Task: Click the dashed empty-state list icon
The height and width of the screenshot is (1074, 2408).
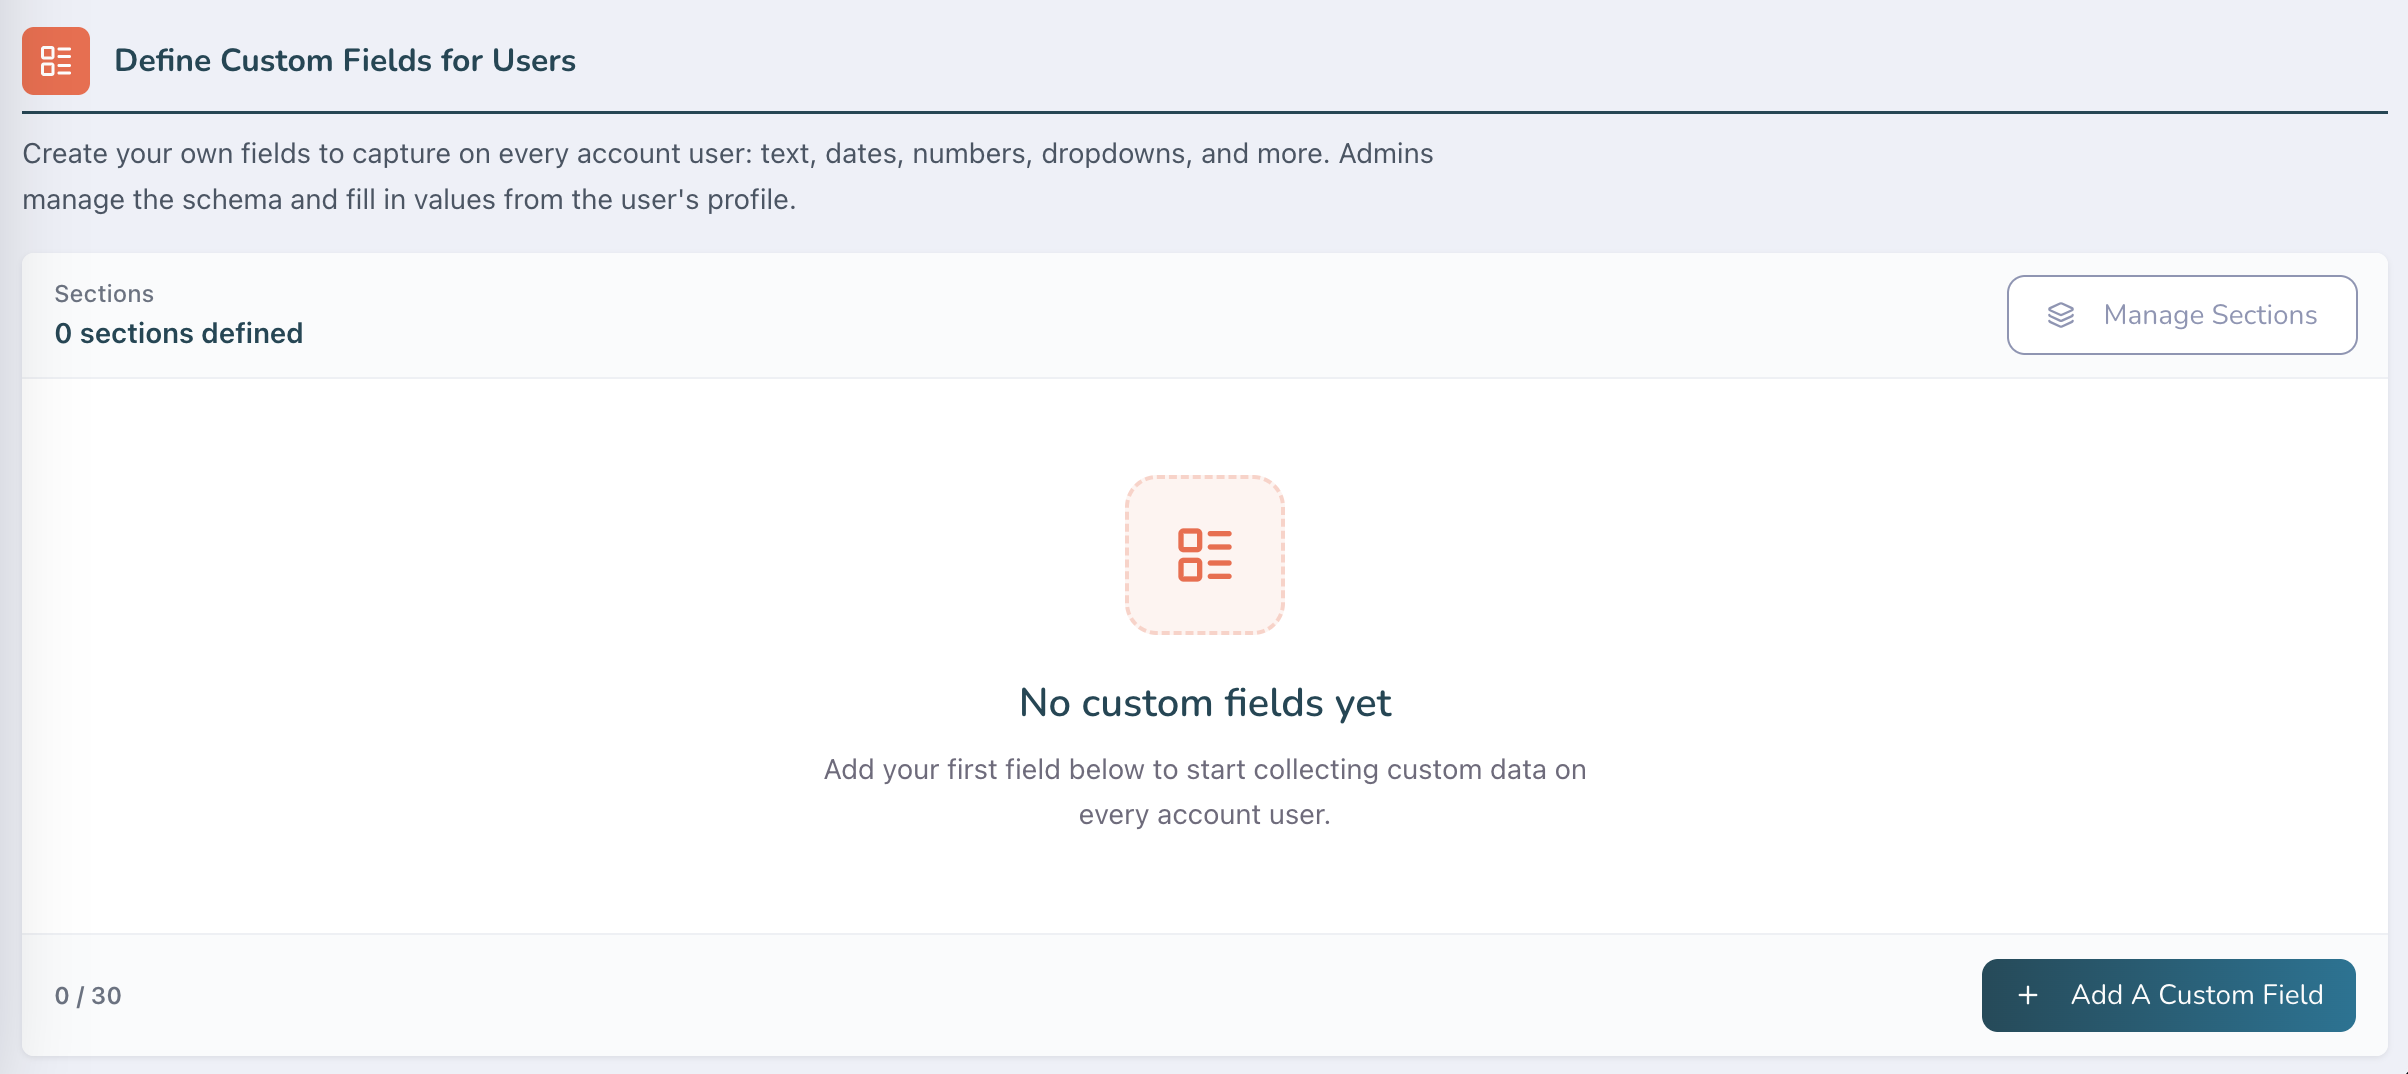Action: [x=1205, y=555]
